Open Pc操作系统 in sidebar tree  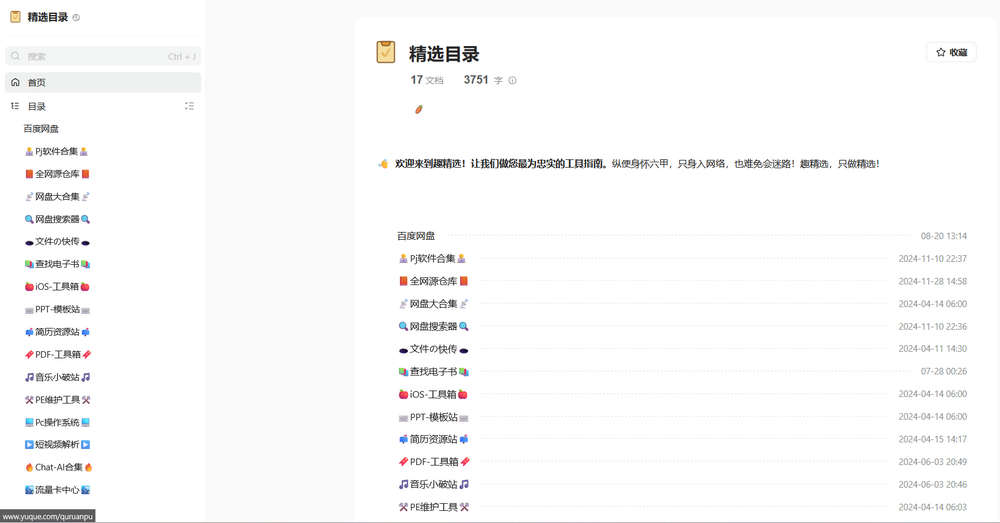click(57, 422)
